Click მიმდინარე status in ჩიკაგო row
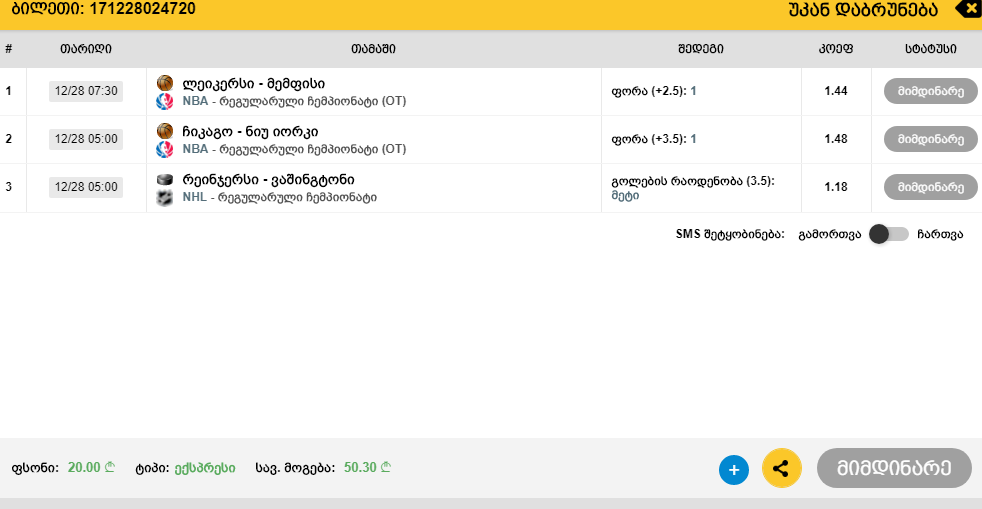Viewport: 982px width, 509px height. (931, 139)
